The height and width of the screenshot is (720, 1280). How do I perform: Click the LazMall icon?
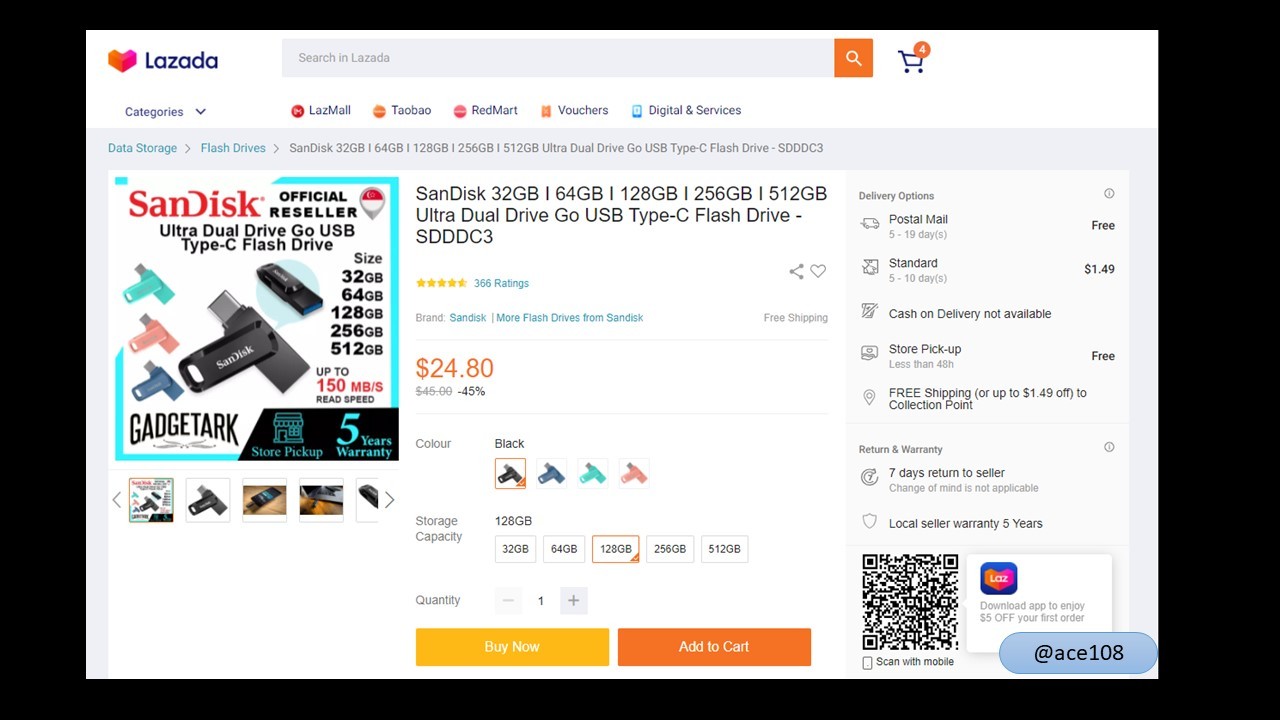pyautogui.click(x=297, y=111)
